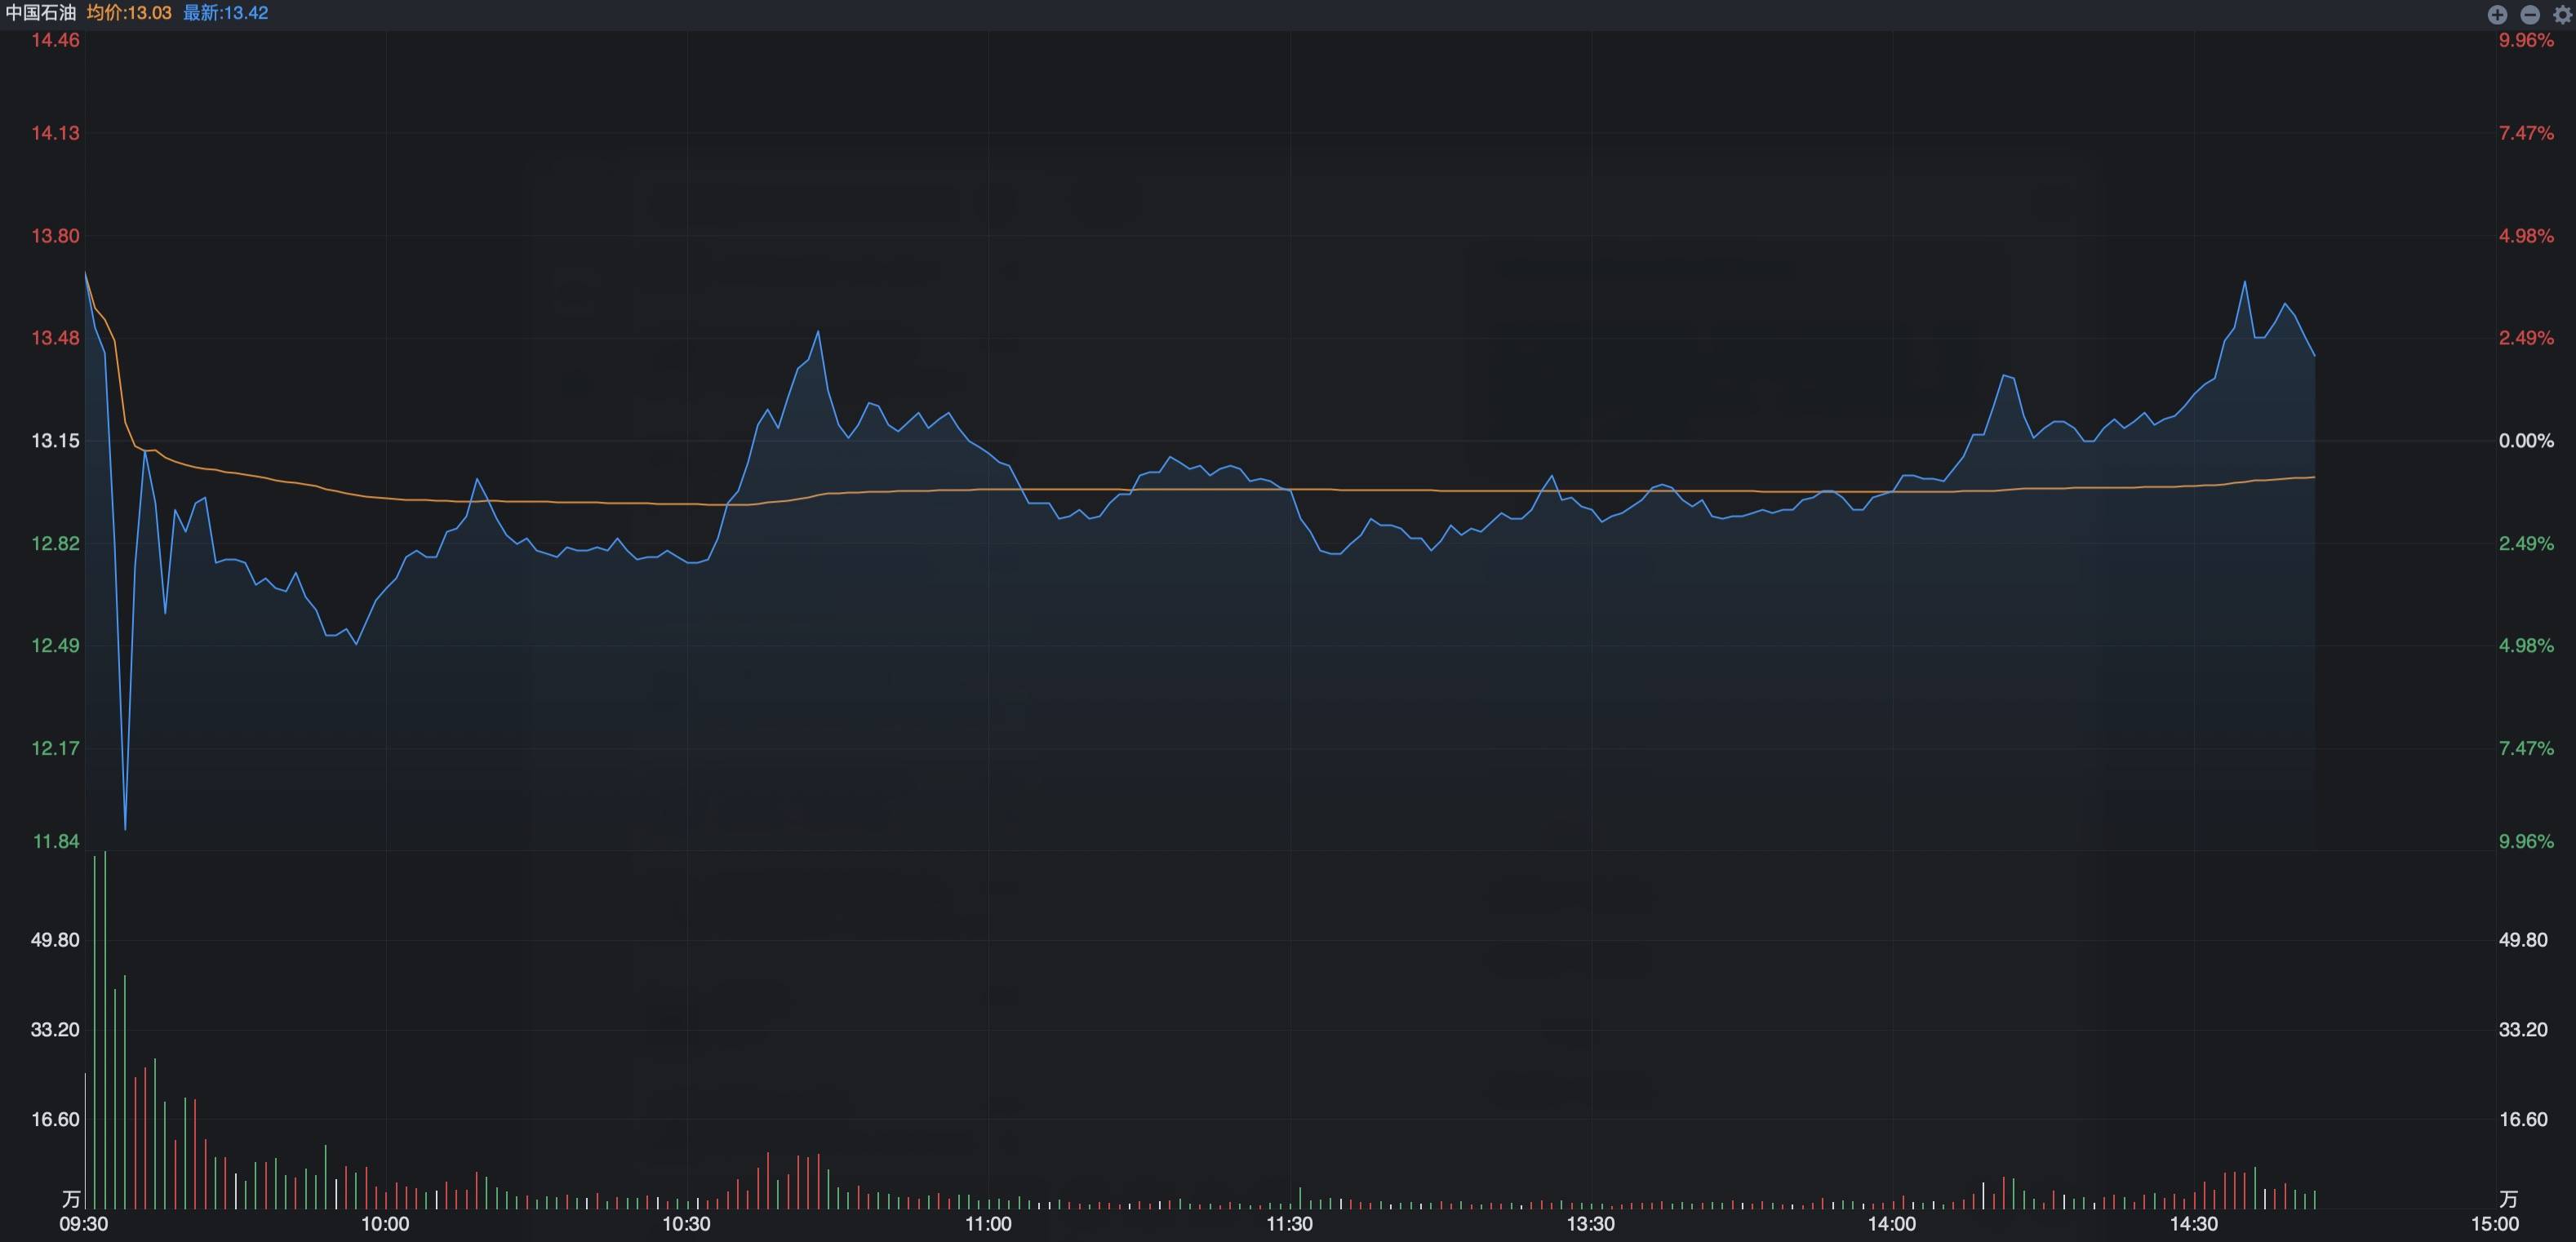Click the 13:30 time axis label
Screen dimensions: 2576x1242
[1590, 1224]
